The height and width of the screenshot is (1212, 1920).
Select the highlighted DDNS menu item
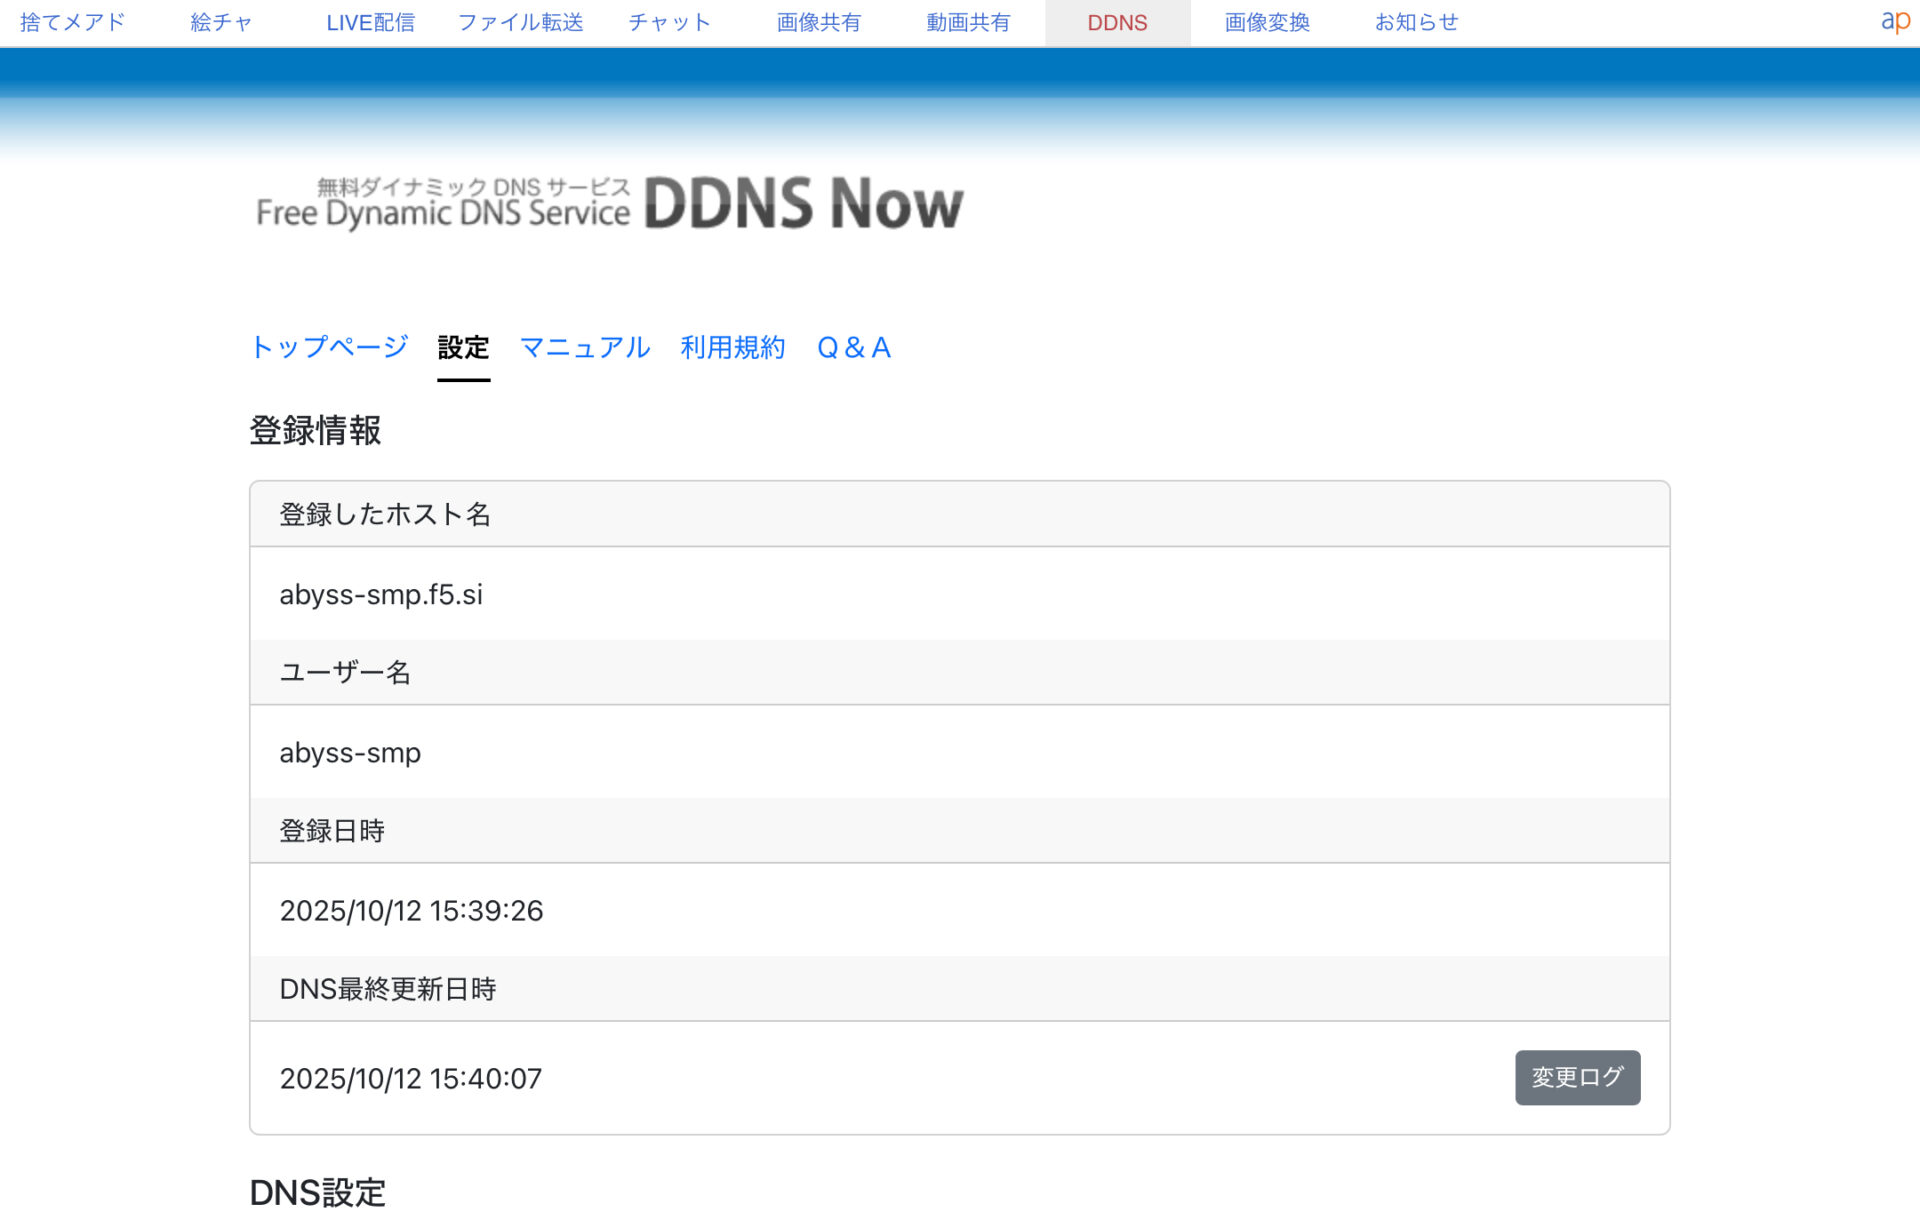[1117, 22]
